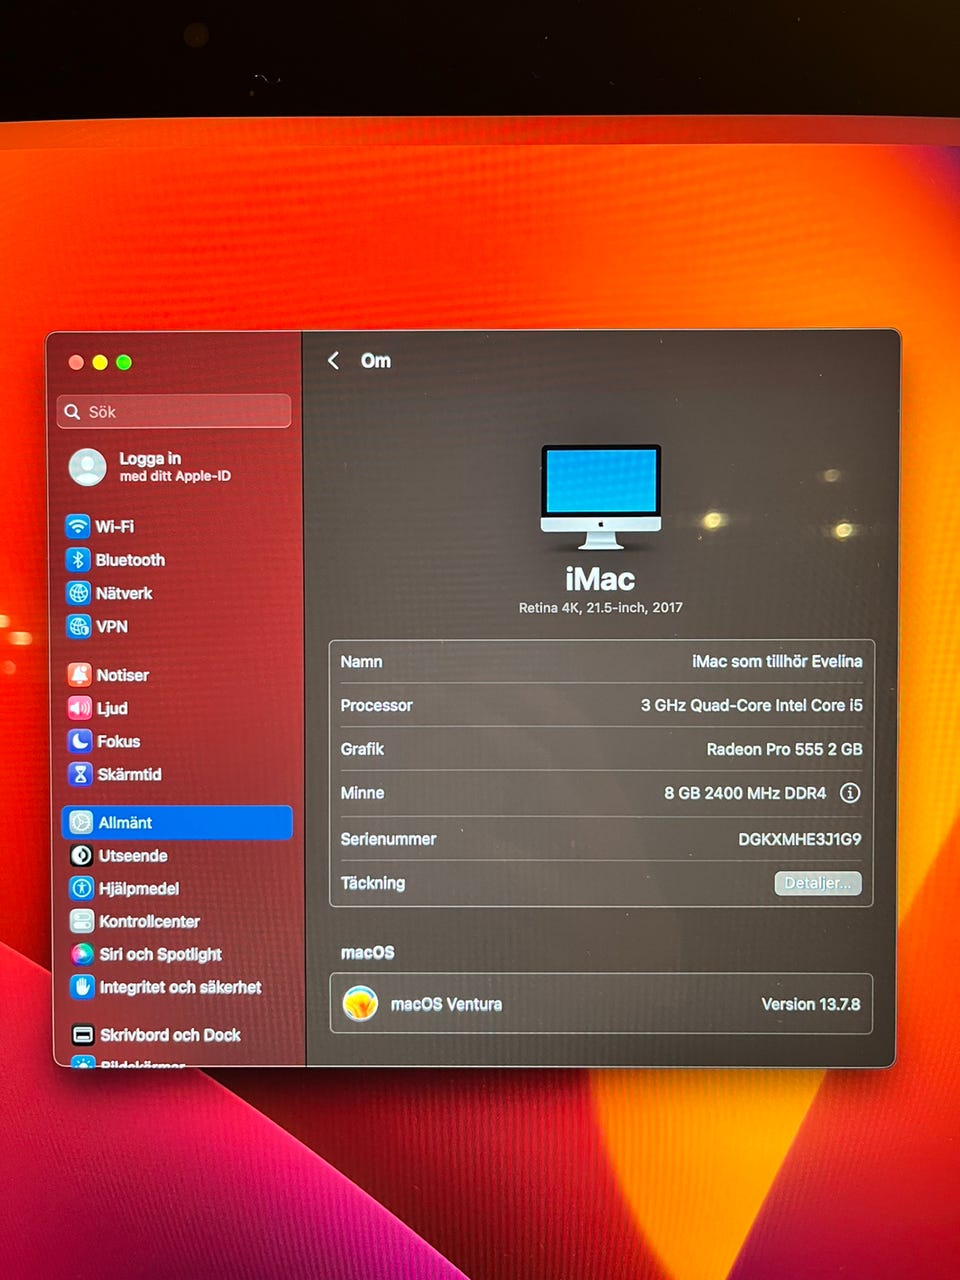Click the Detaljer... coverage button

(x=817, y=883)
